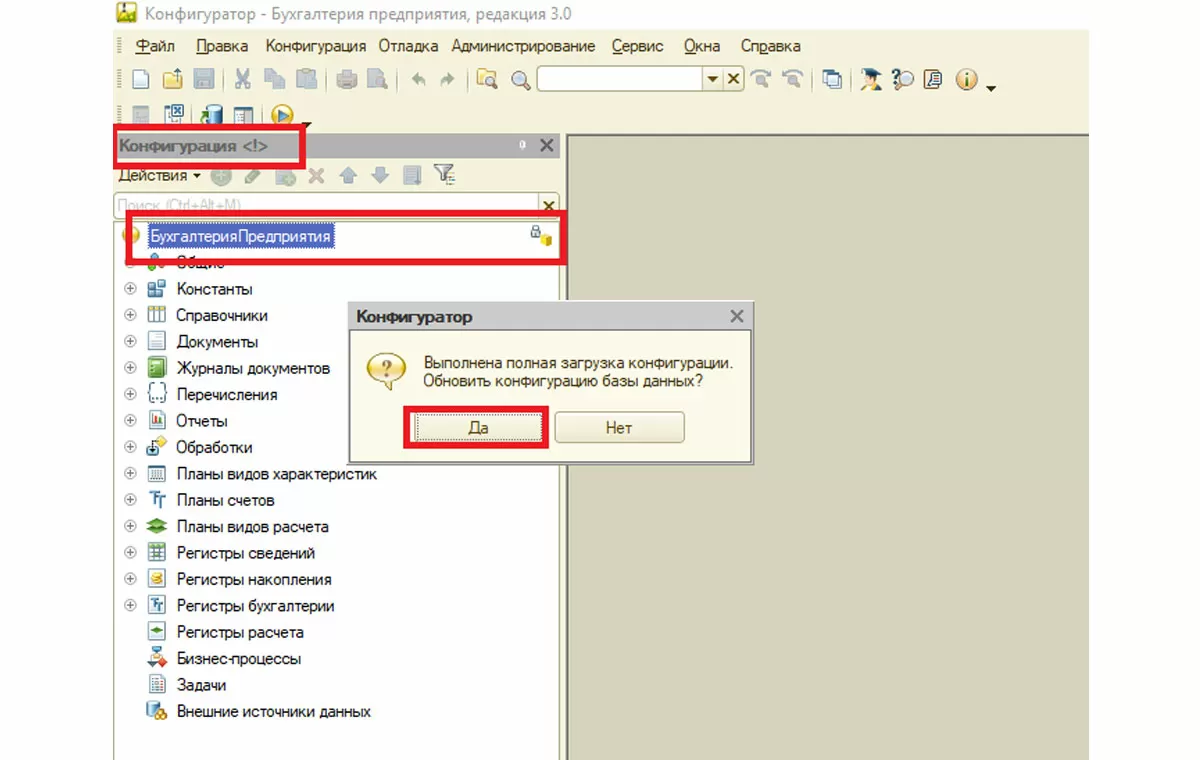Screen dimensions: 1200x760
Task: Open the Окна menu
Action: point(702,46)
